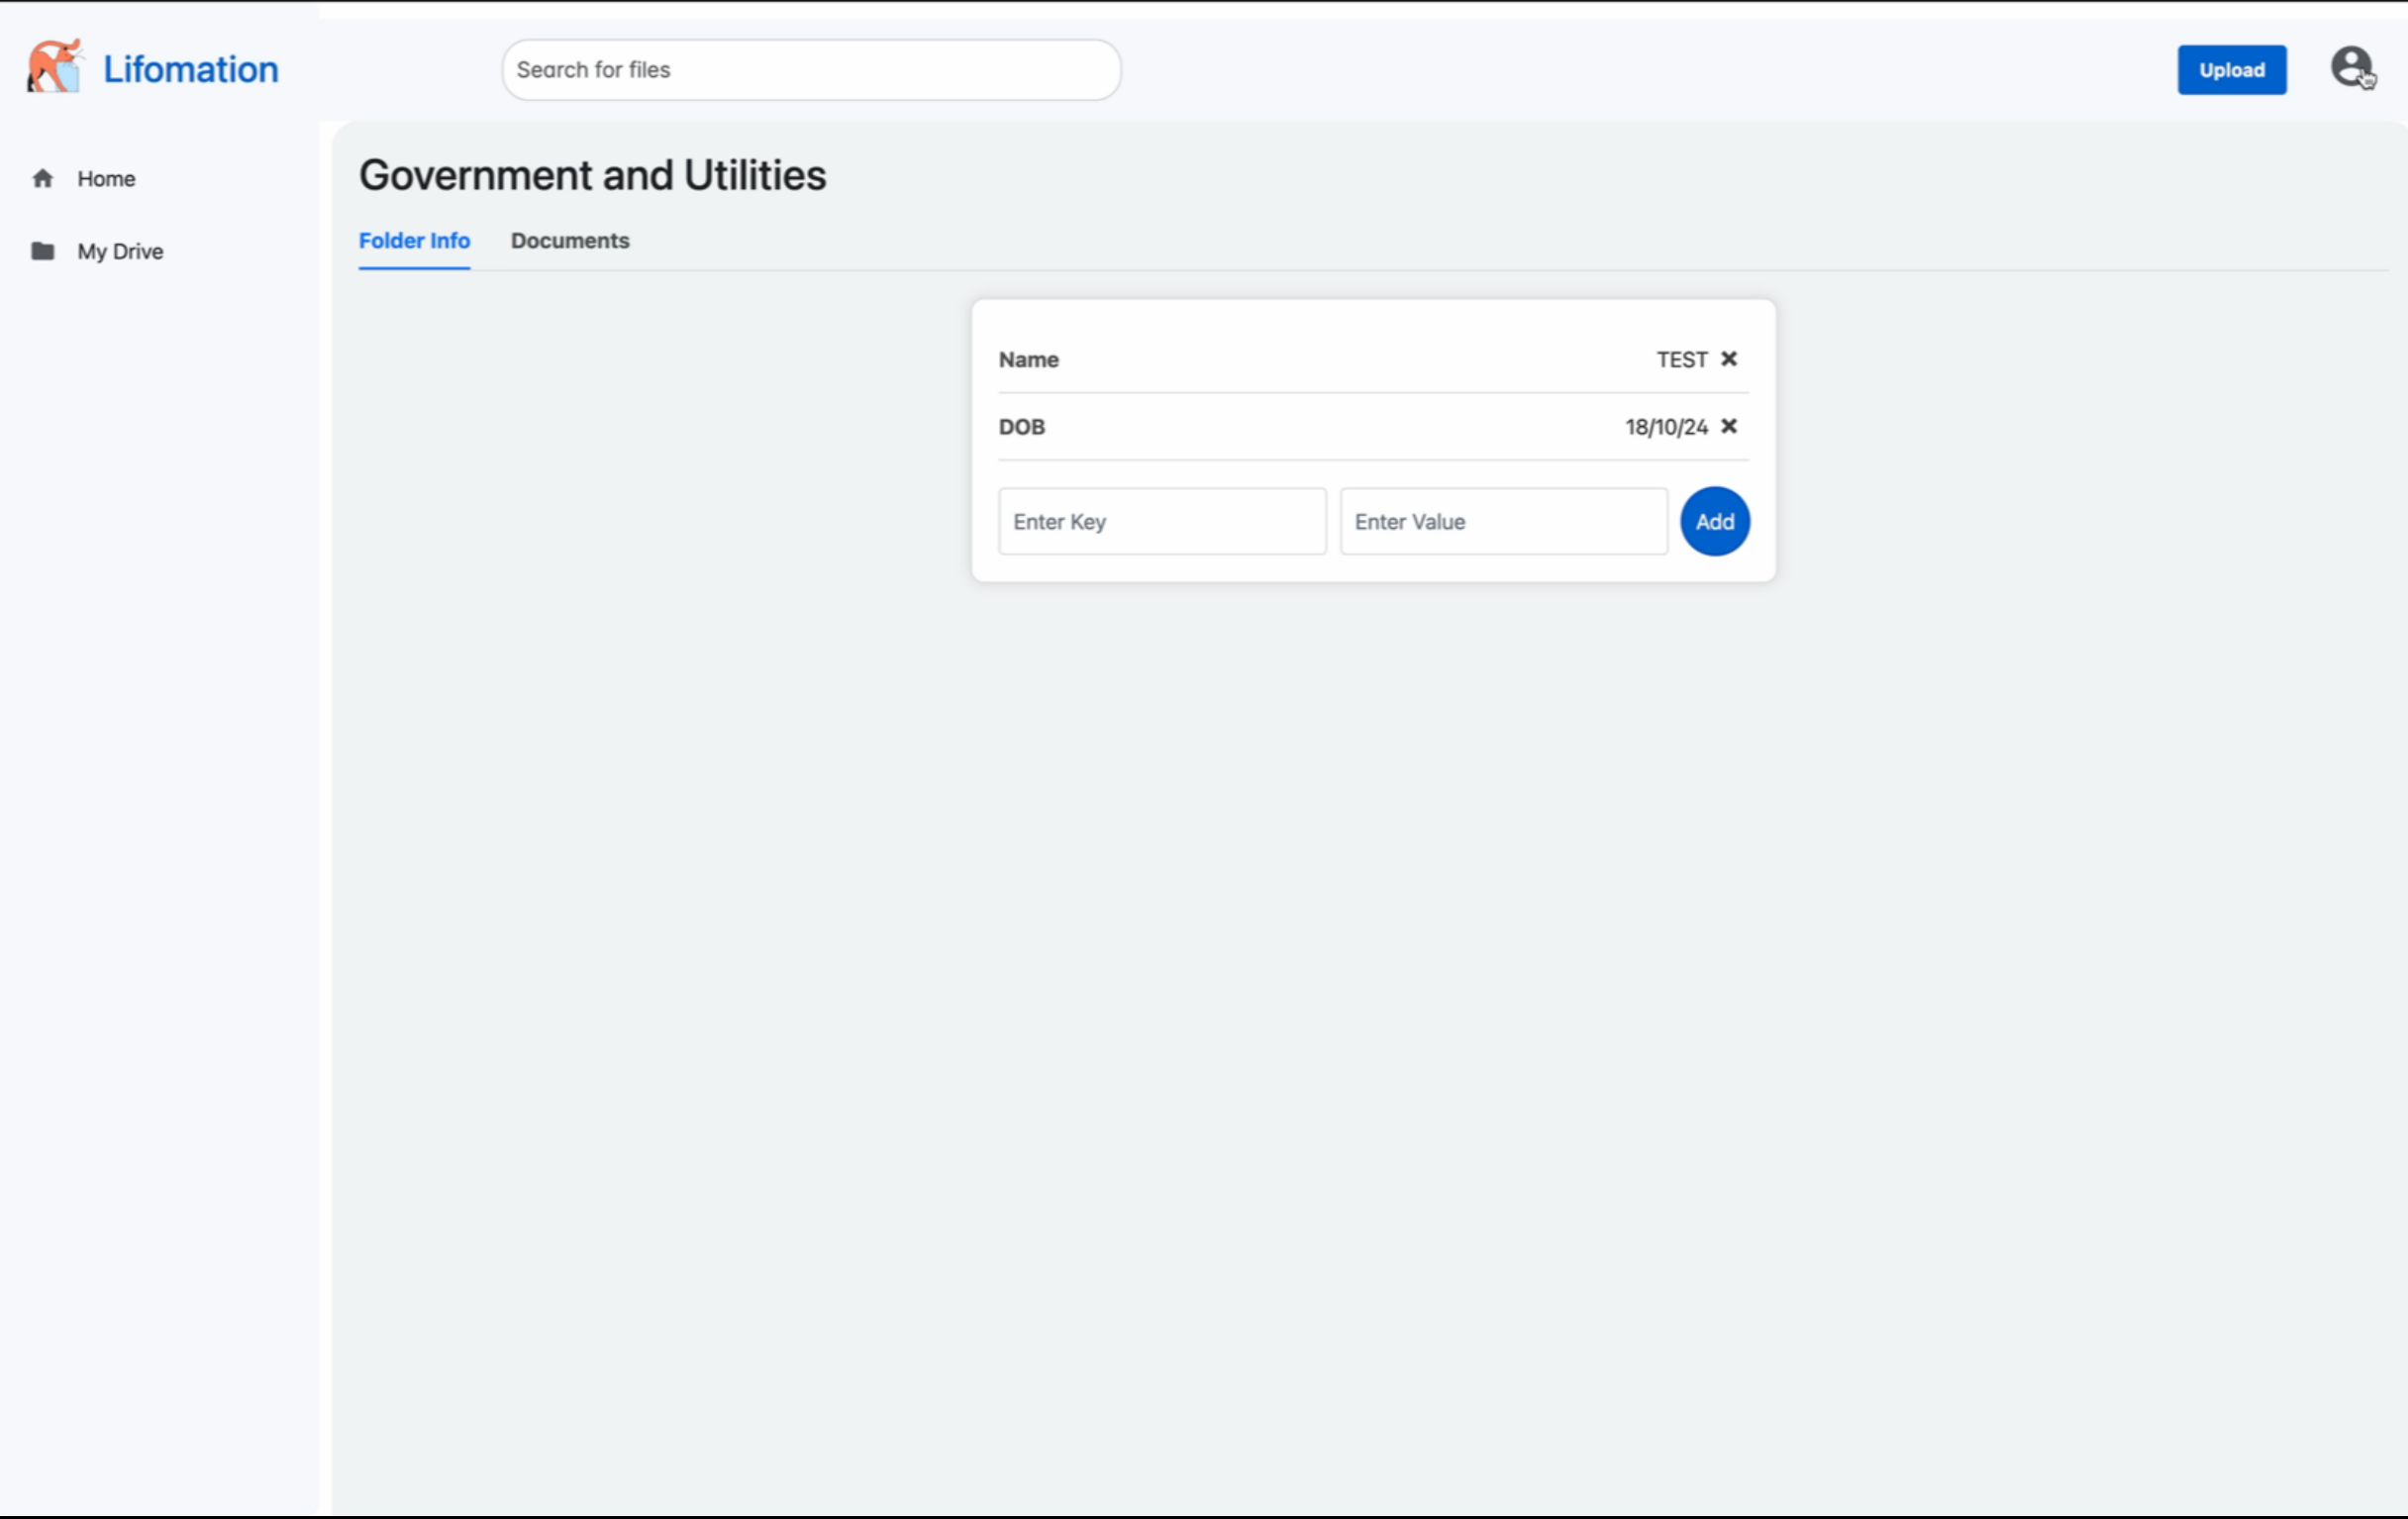Image resolution: width=2408 pixels, height=1519 pixels.
Task: Switch to the Documents tab
Action: 570,240
